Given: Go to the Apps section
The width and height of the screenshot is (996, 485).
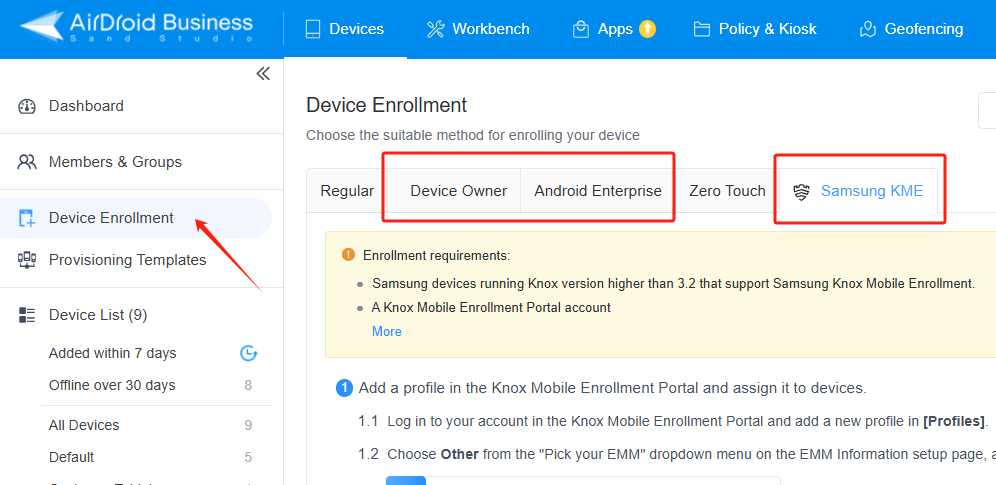Looking at the screenshot, I should pyautogui.click(x=614, y=29).
